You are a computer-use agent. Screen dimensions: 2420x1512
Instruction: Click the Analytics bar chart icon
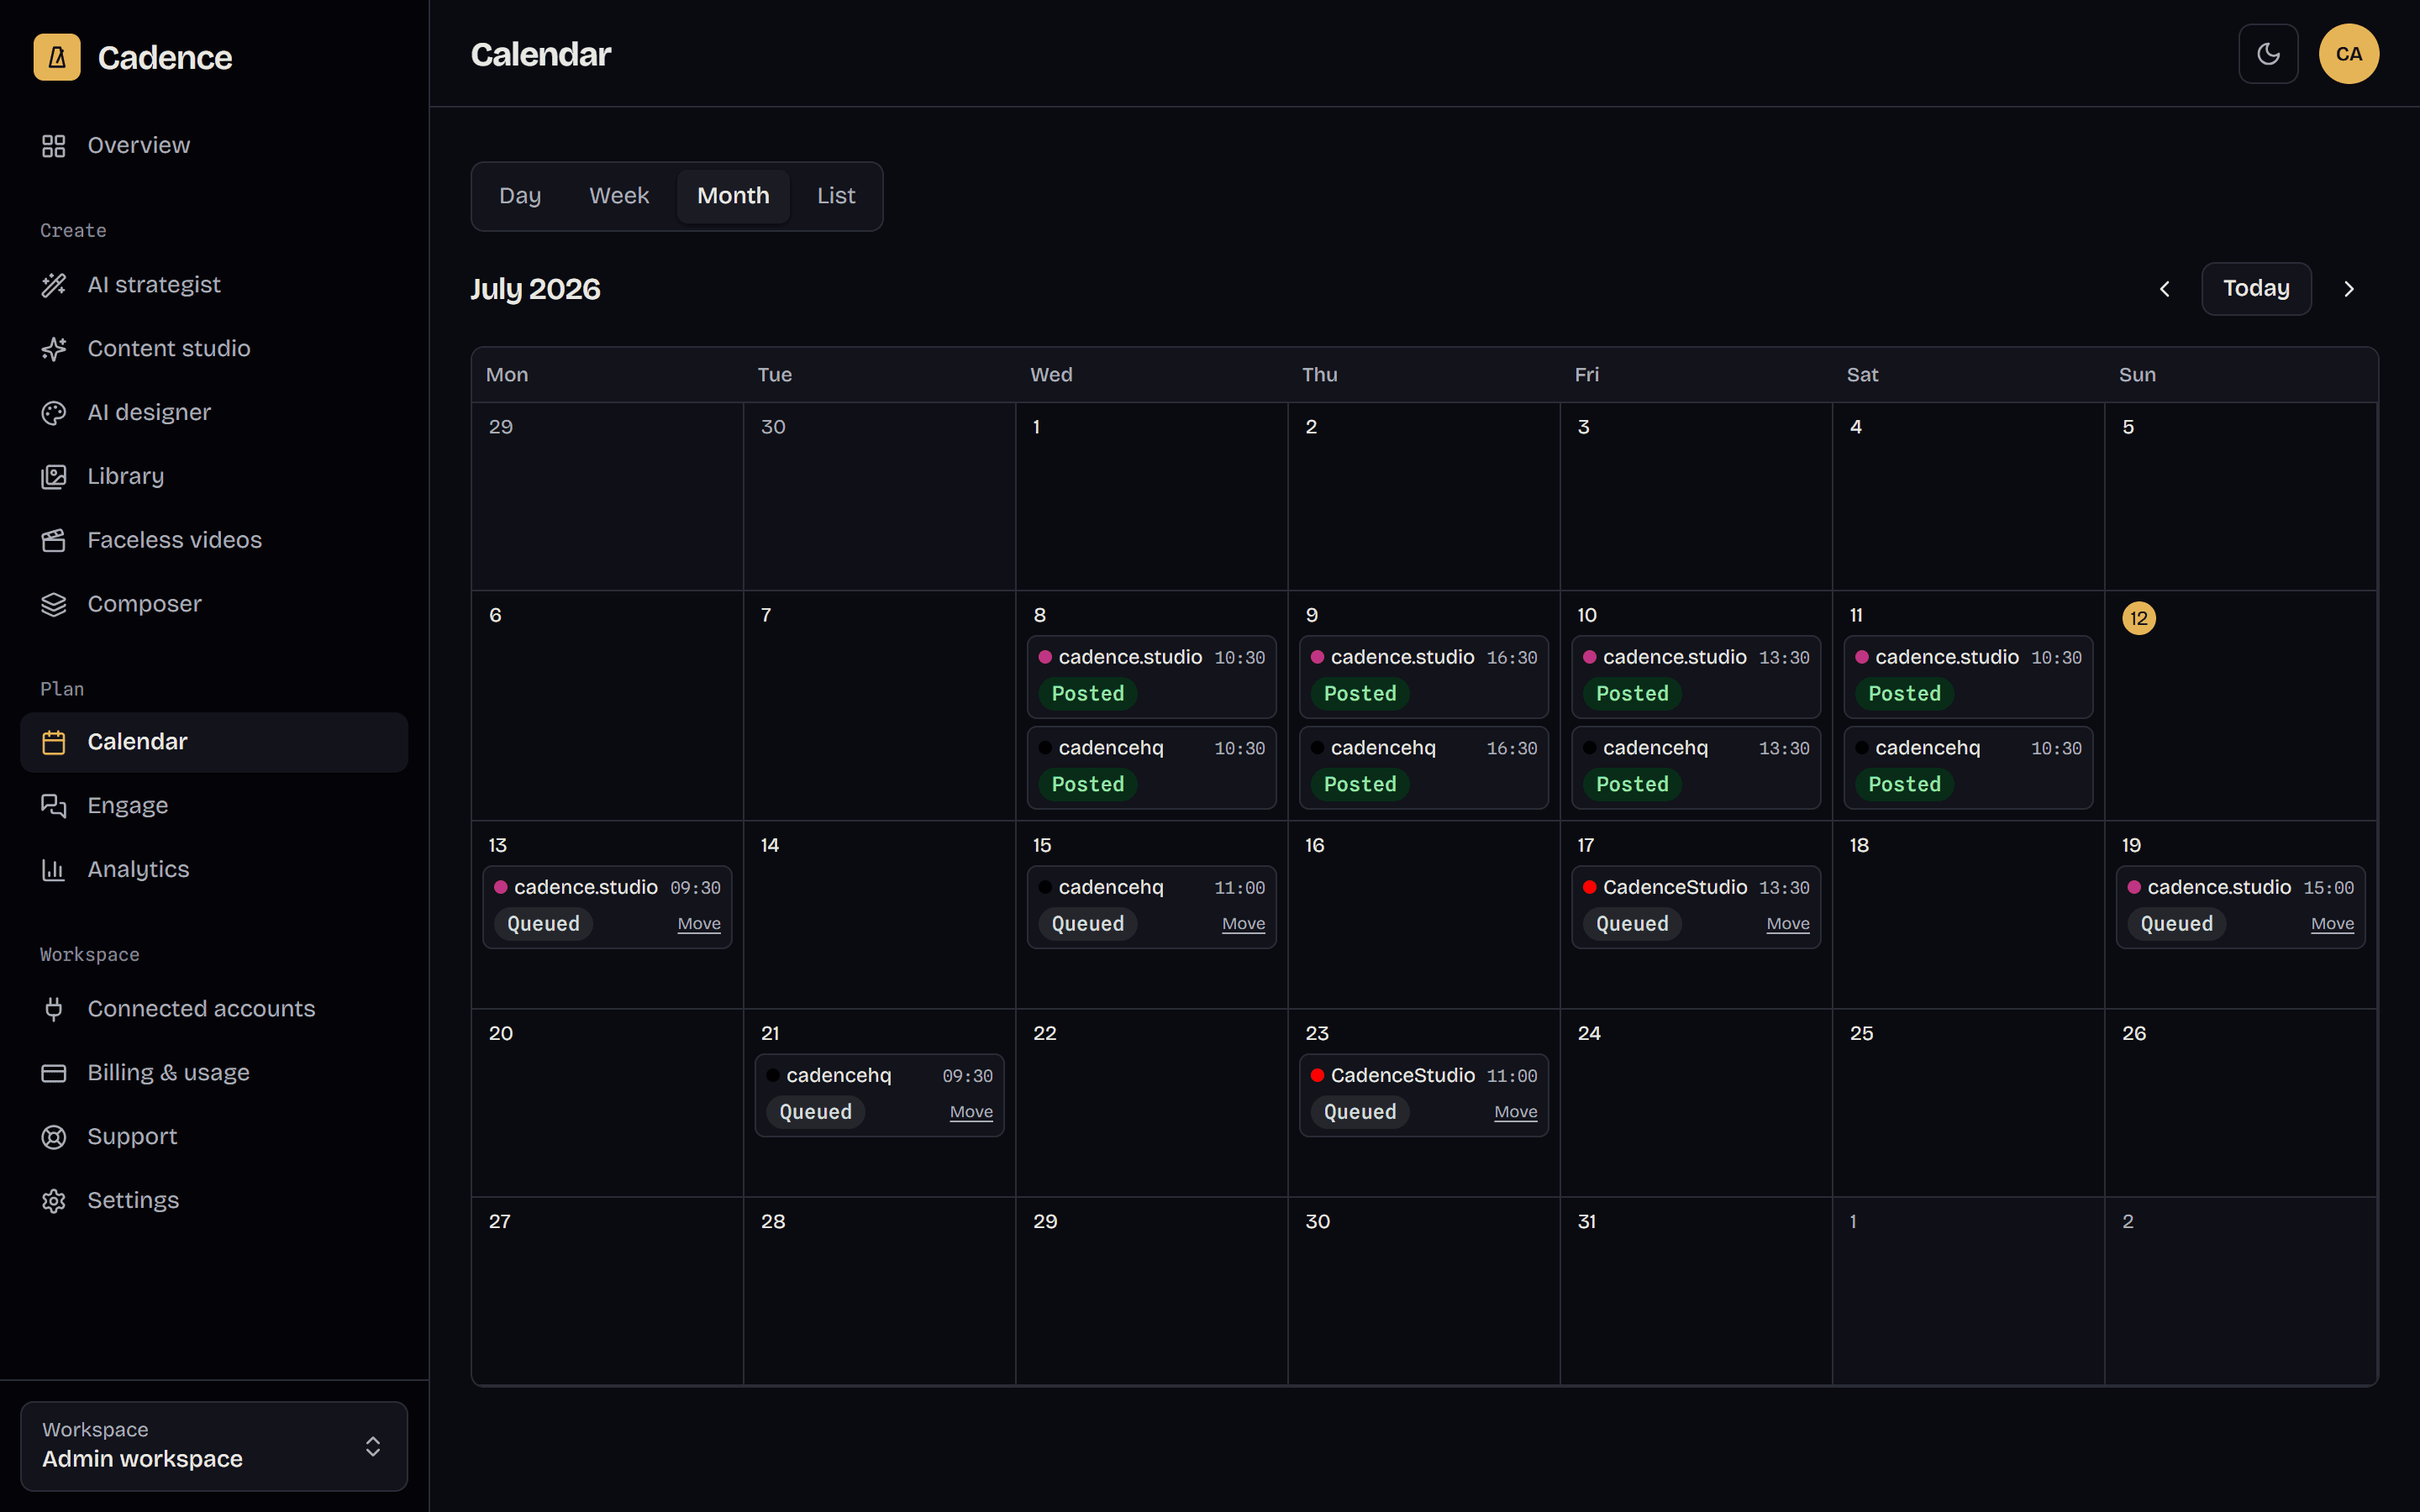pos(54,870)
